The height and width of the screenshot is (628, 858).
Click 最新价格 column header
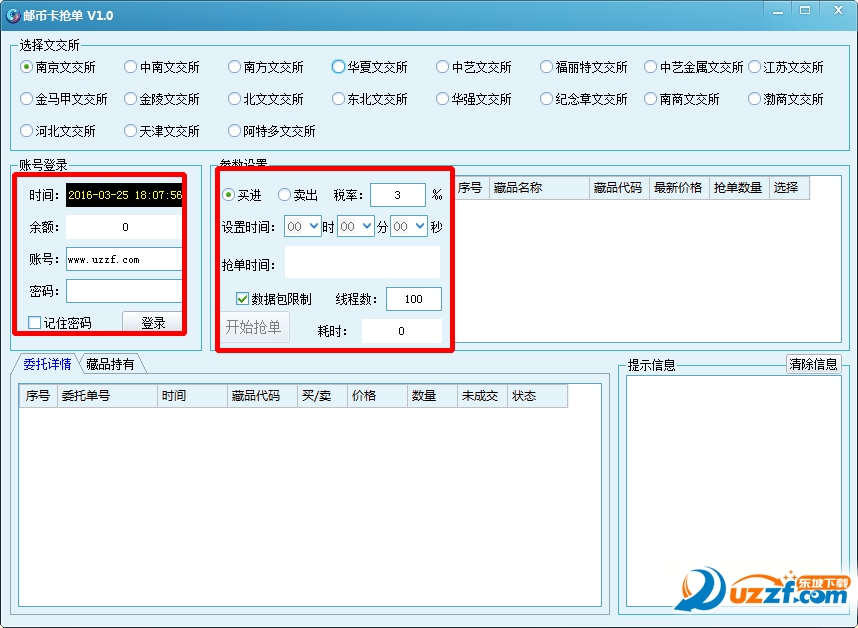click(x=679, y=188)
